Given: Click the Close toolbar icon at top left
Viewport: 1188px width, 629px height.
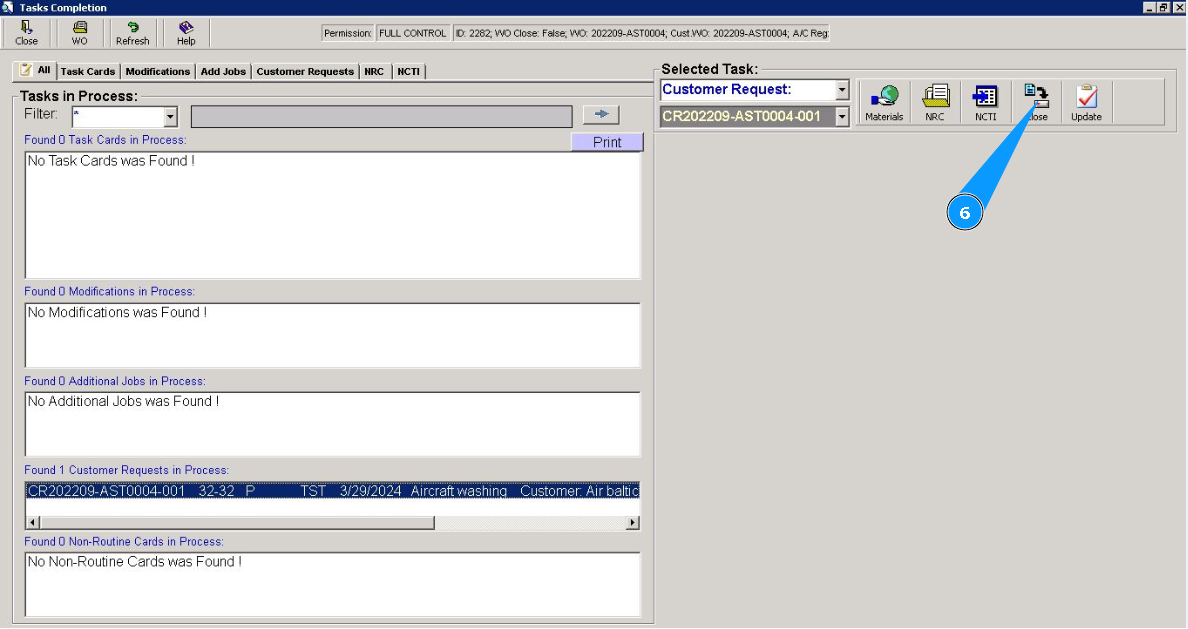Looking at the screenshot, I should coord(27,33).
